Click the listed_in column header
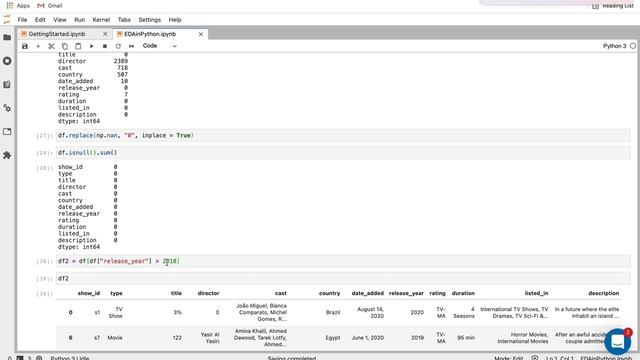The height and width of the screenshot is (360, 640). tap(536, 293)
